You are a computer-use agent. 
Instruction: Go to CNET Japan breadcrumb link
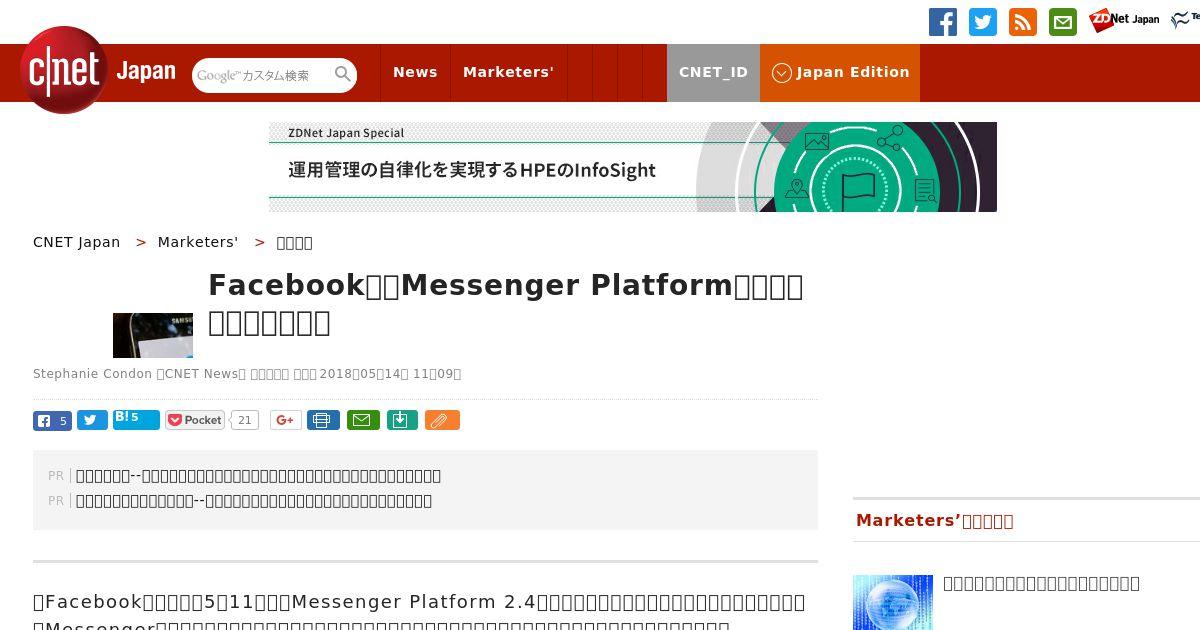76,242
